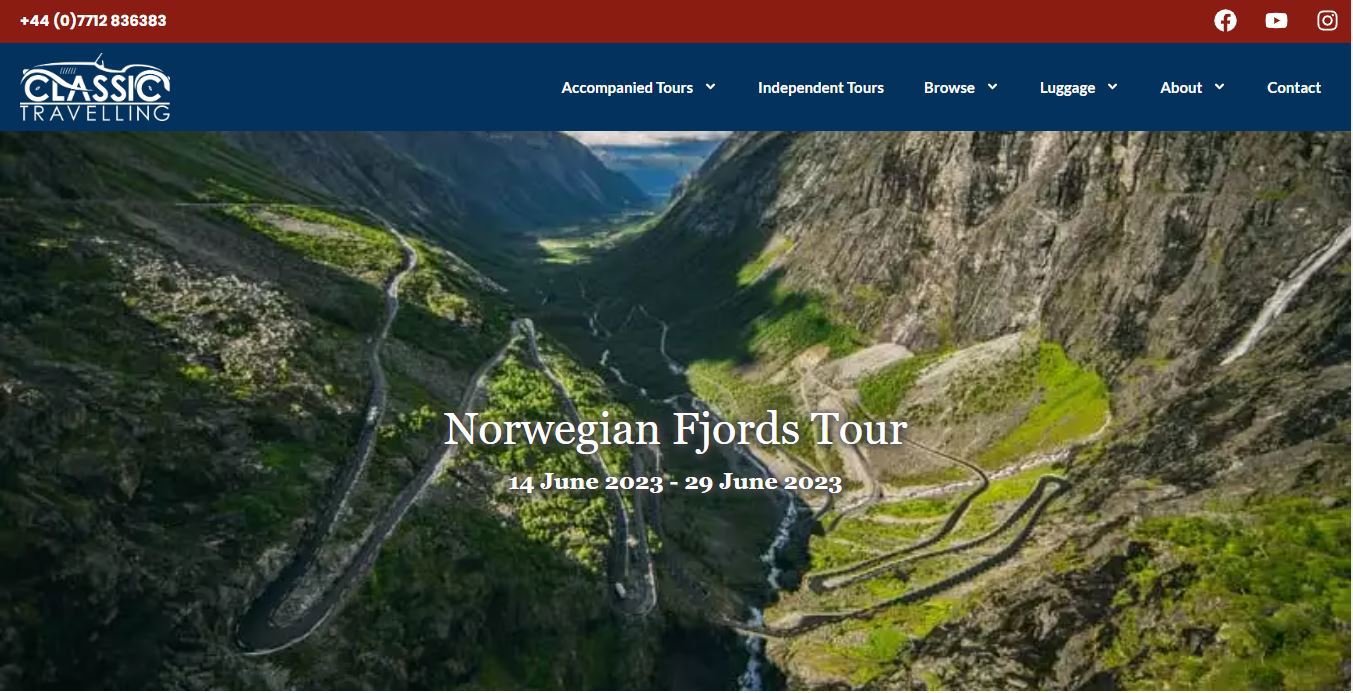Expand the Luggage dropdown arrow
Image resolution: width=1353 pixels, height=693 pixels.
tap(1112, 87)
